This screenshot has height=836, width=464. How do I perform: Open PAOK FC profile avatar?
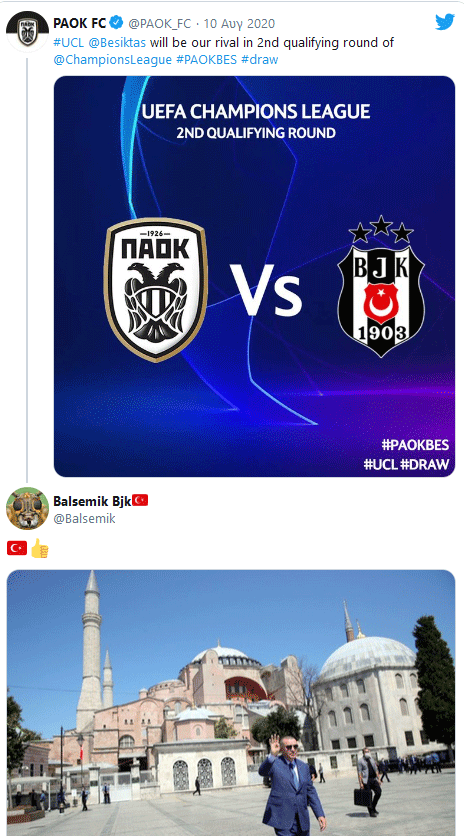tap(27, 31)
